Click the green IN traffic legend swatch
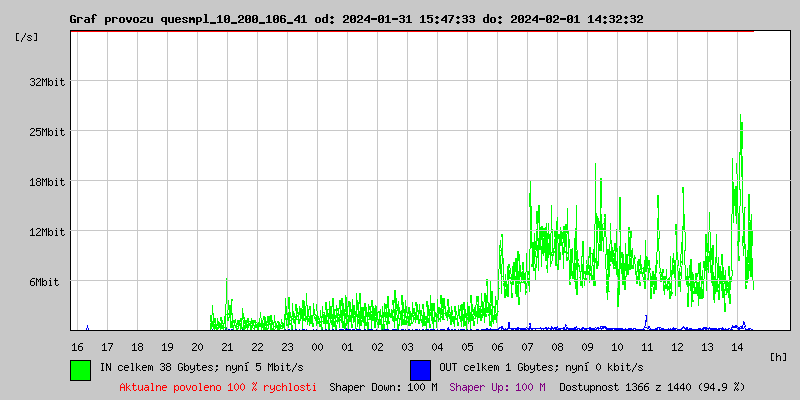This screenshot has width=800, height=400. 81,369
